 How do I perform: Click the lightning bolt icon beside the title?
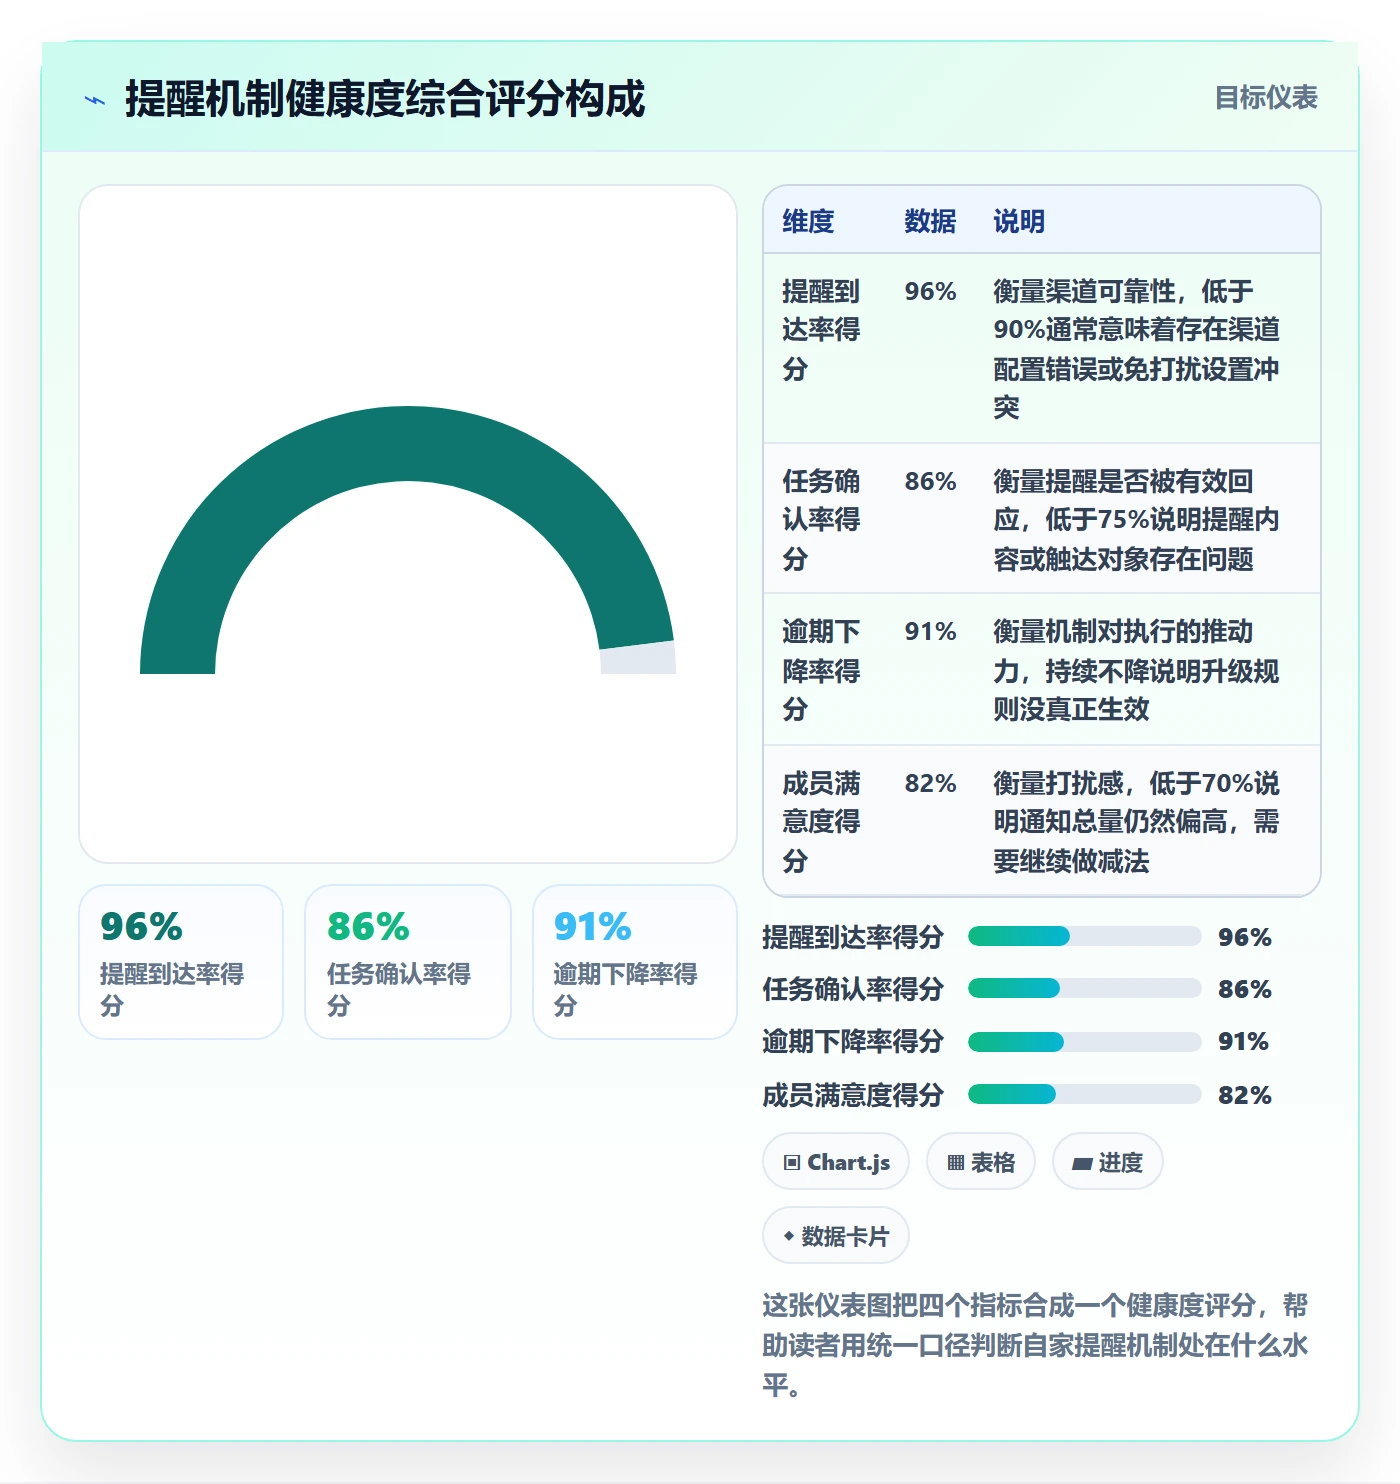[95, 100]
